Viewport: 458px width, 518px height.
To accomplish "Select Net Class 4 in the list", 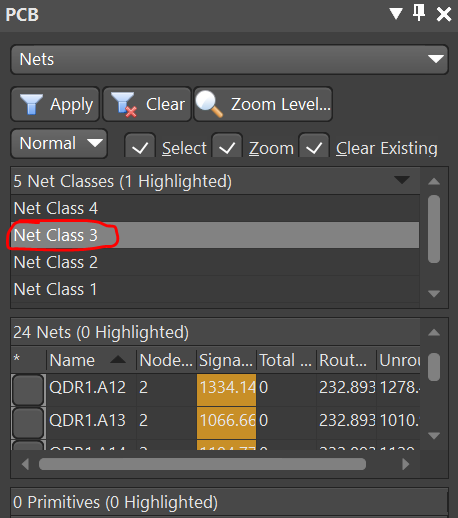I will [215, 208].
